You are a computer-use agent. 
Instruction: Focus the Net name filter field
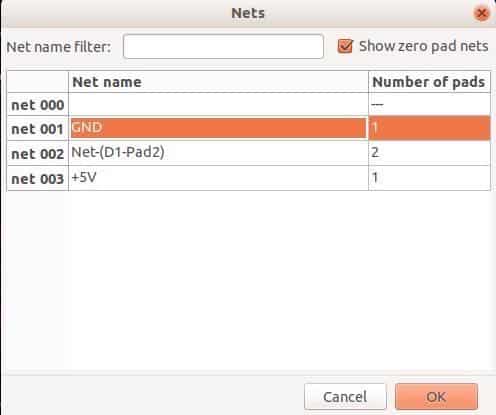pos(223,47)
